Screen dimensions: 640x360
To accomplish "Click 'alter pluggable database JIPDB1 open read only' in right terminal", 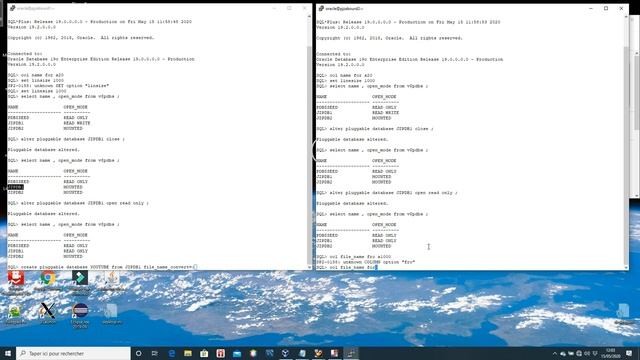I will coord(387,193).
